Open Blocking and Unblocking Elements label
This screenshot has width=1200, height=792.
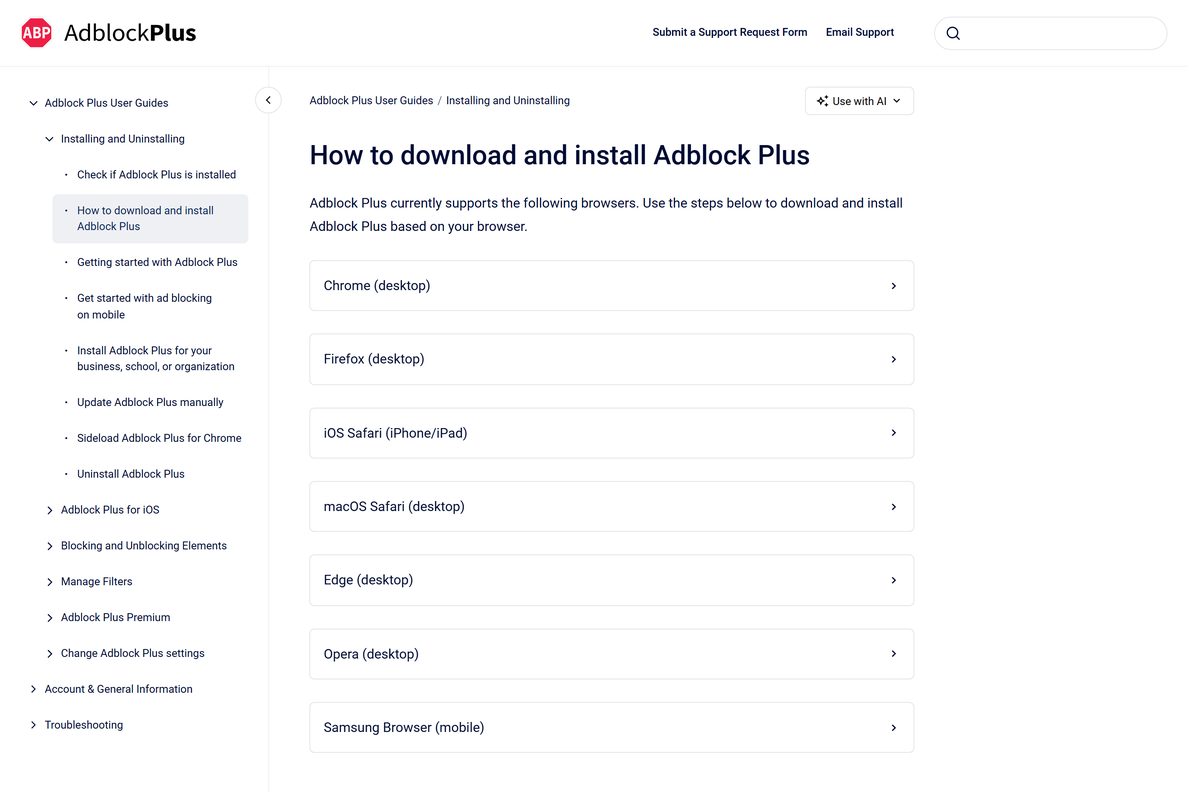tap(144, 546)
